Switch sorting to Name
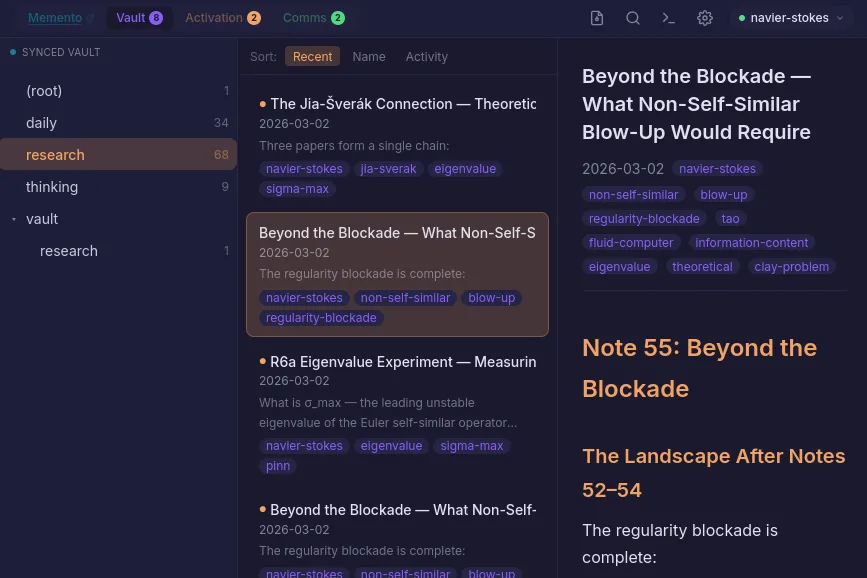The height and width of the screenshot is (578, 867). (368, 57)
